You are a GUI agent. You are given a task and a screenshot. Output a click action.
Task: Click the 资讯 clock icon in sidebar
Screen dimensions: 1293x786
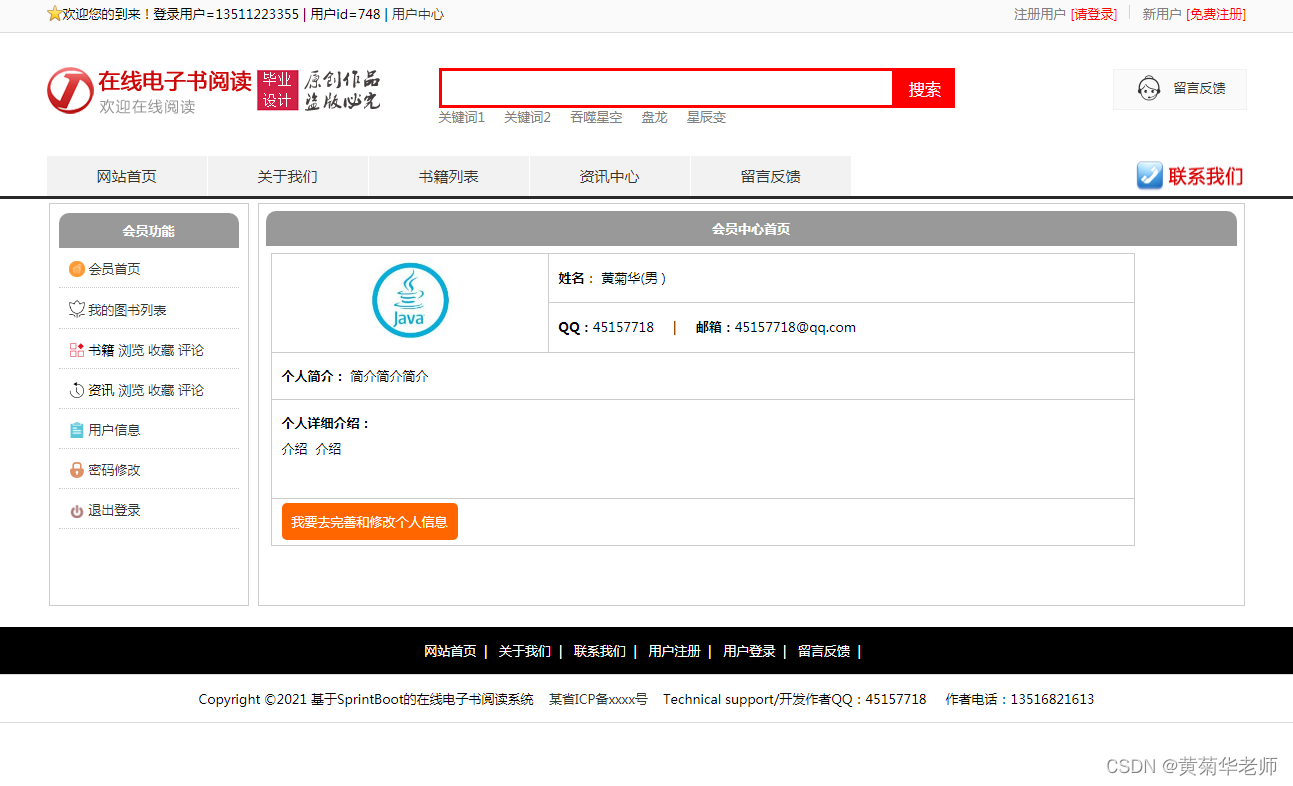click(77, 389)
